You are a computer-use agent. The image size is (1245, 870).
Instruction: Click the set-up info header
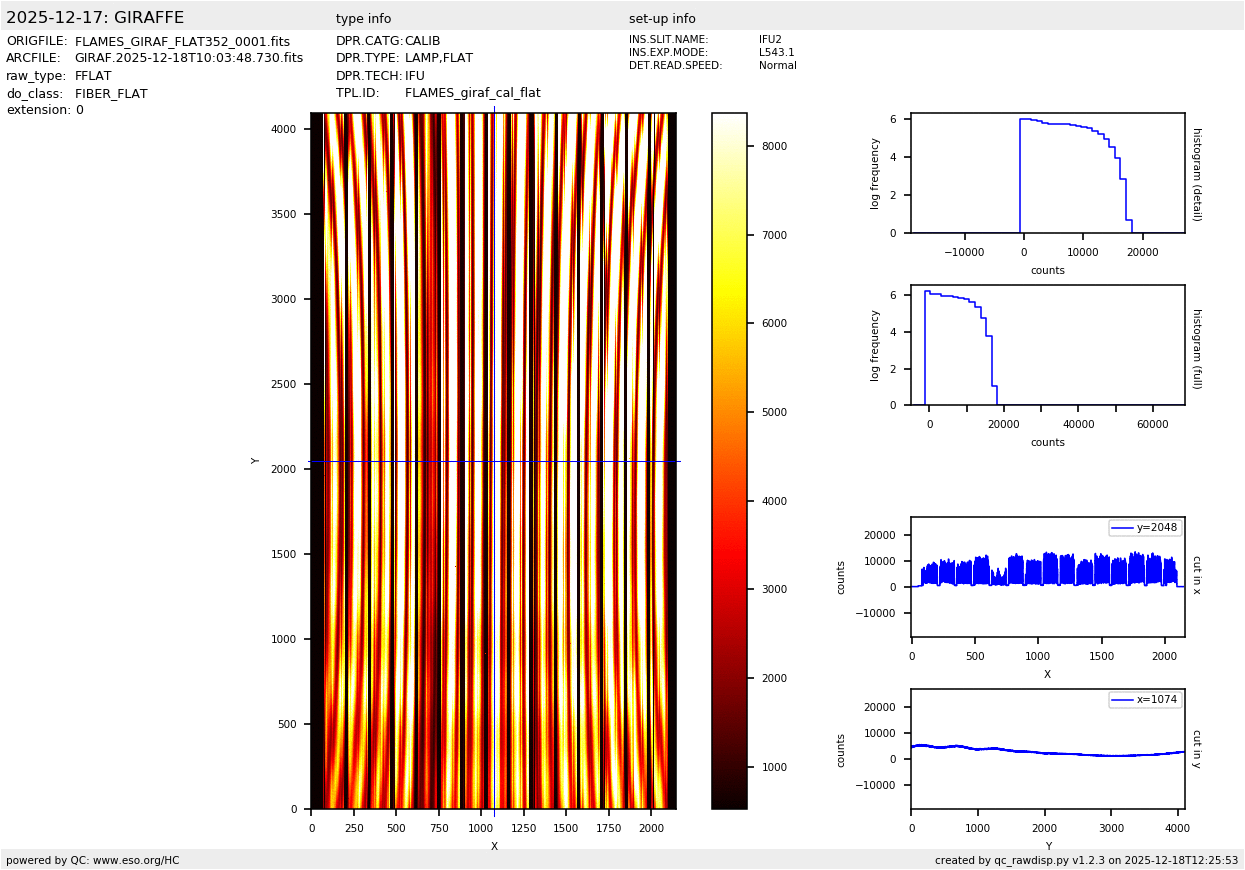pyautogui.click(x=662, y=19)
